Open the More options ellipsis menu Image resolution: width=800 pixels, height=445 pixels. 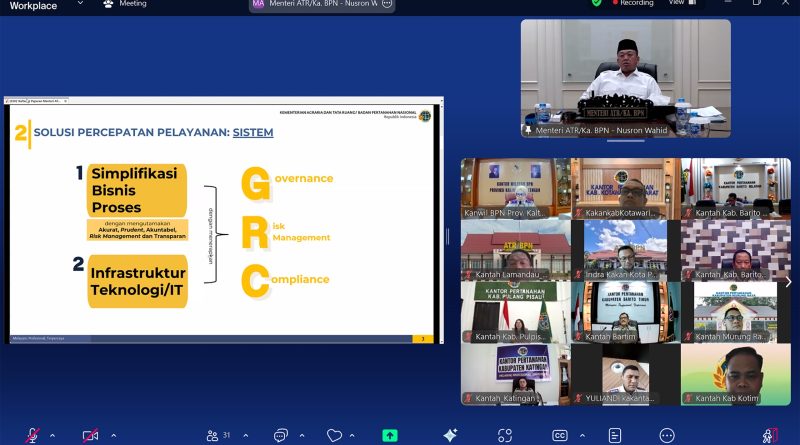[x=667, y=435]
